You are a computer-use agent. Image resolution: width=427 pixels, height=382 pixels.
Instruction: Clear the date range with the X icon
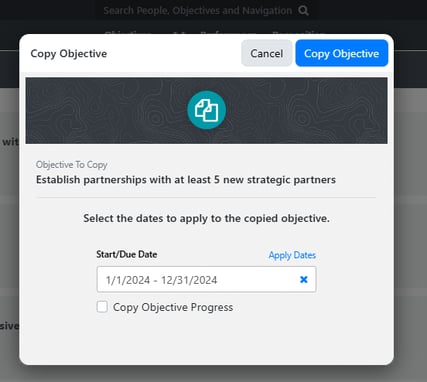point(304,279)
